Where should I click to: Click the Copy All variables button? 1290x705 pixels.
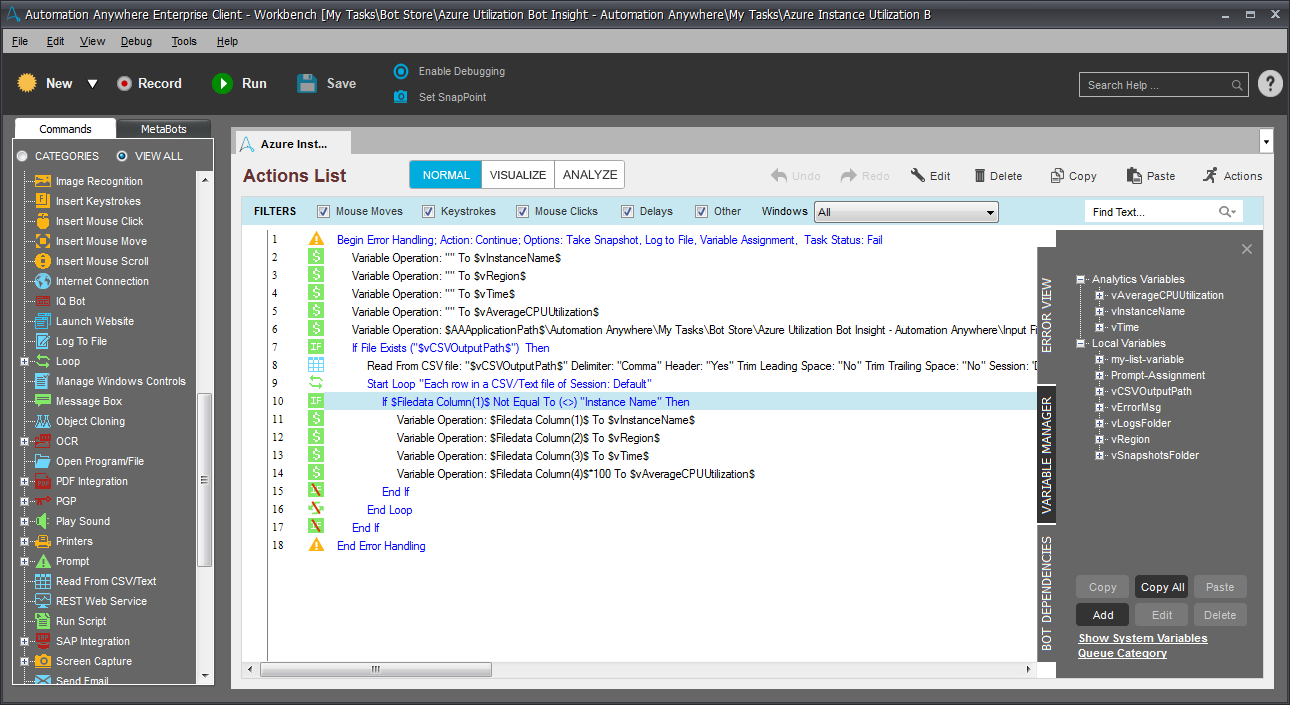click(1162, 587)
